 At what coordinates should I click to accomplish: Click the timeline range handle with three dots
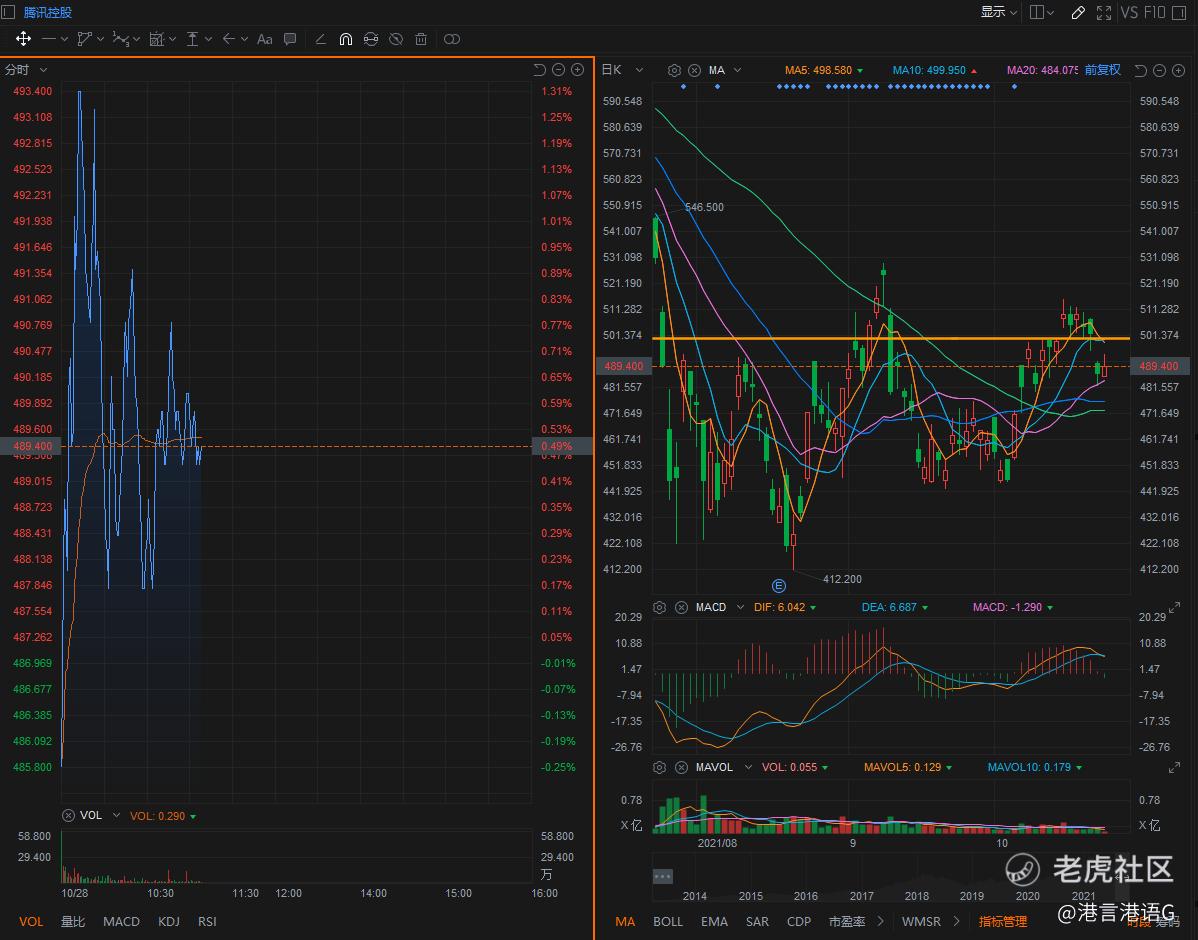[662, 876]
